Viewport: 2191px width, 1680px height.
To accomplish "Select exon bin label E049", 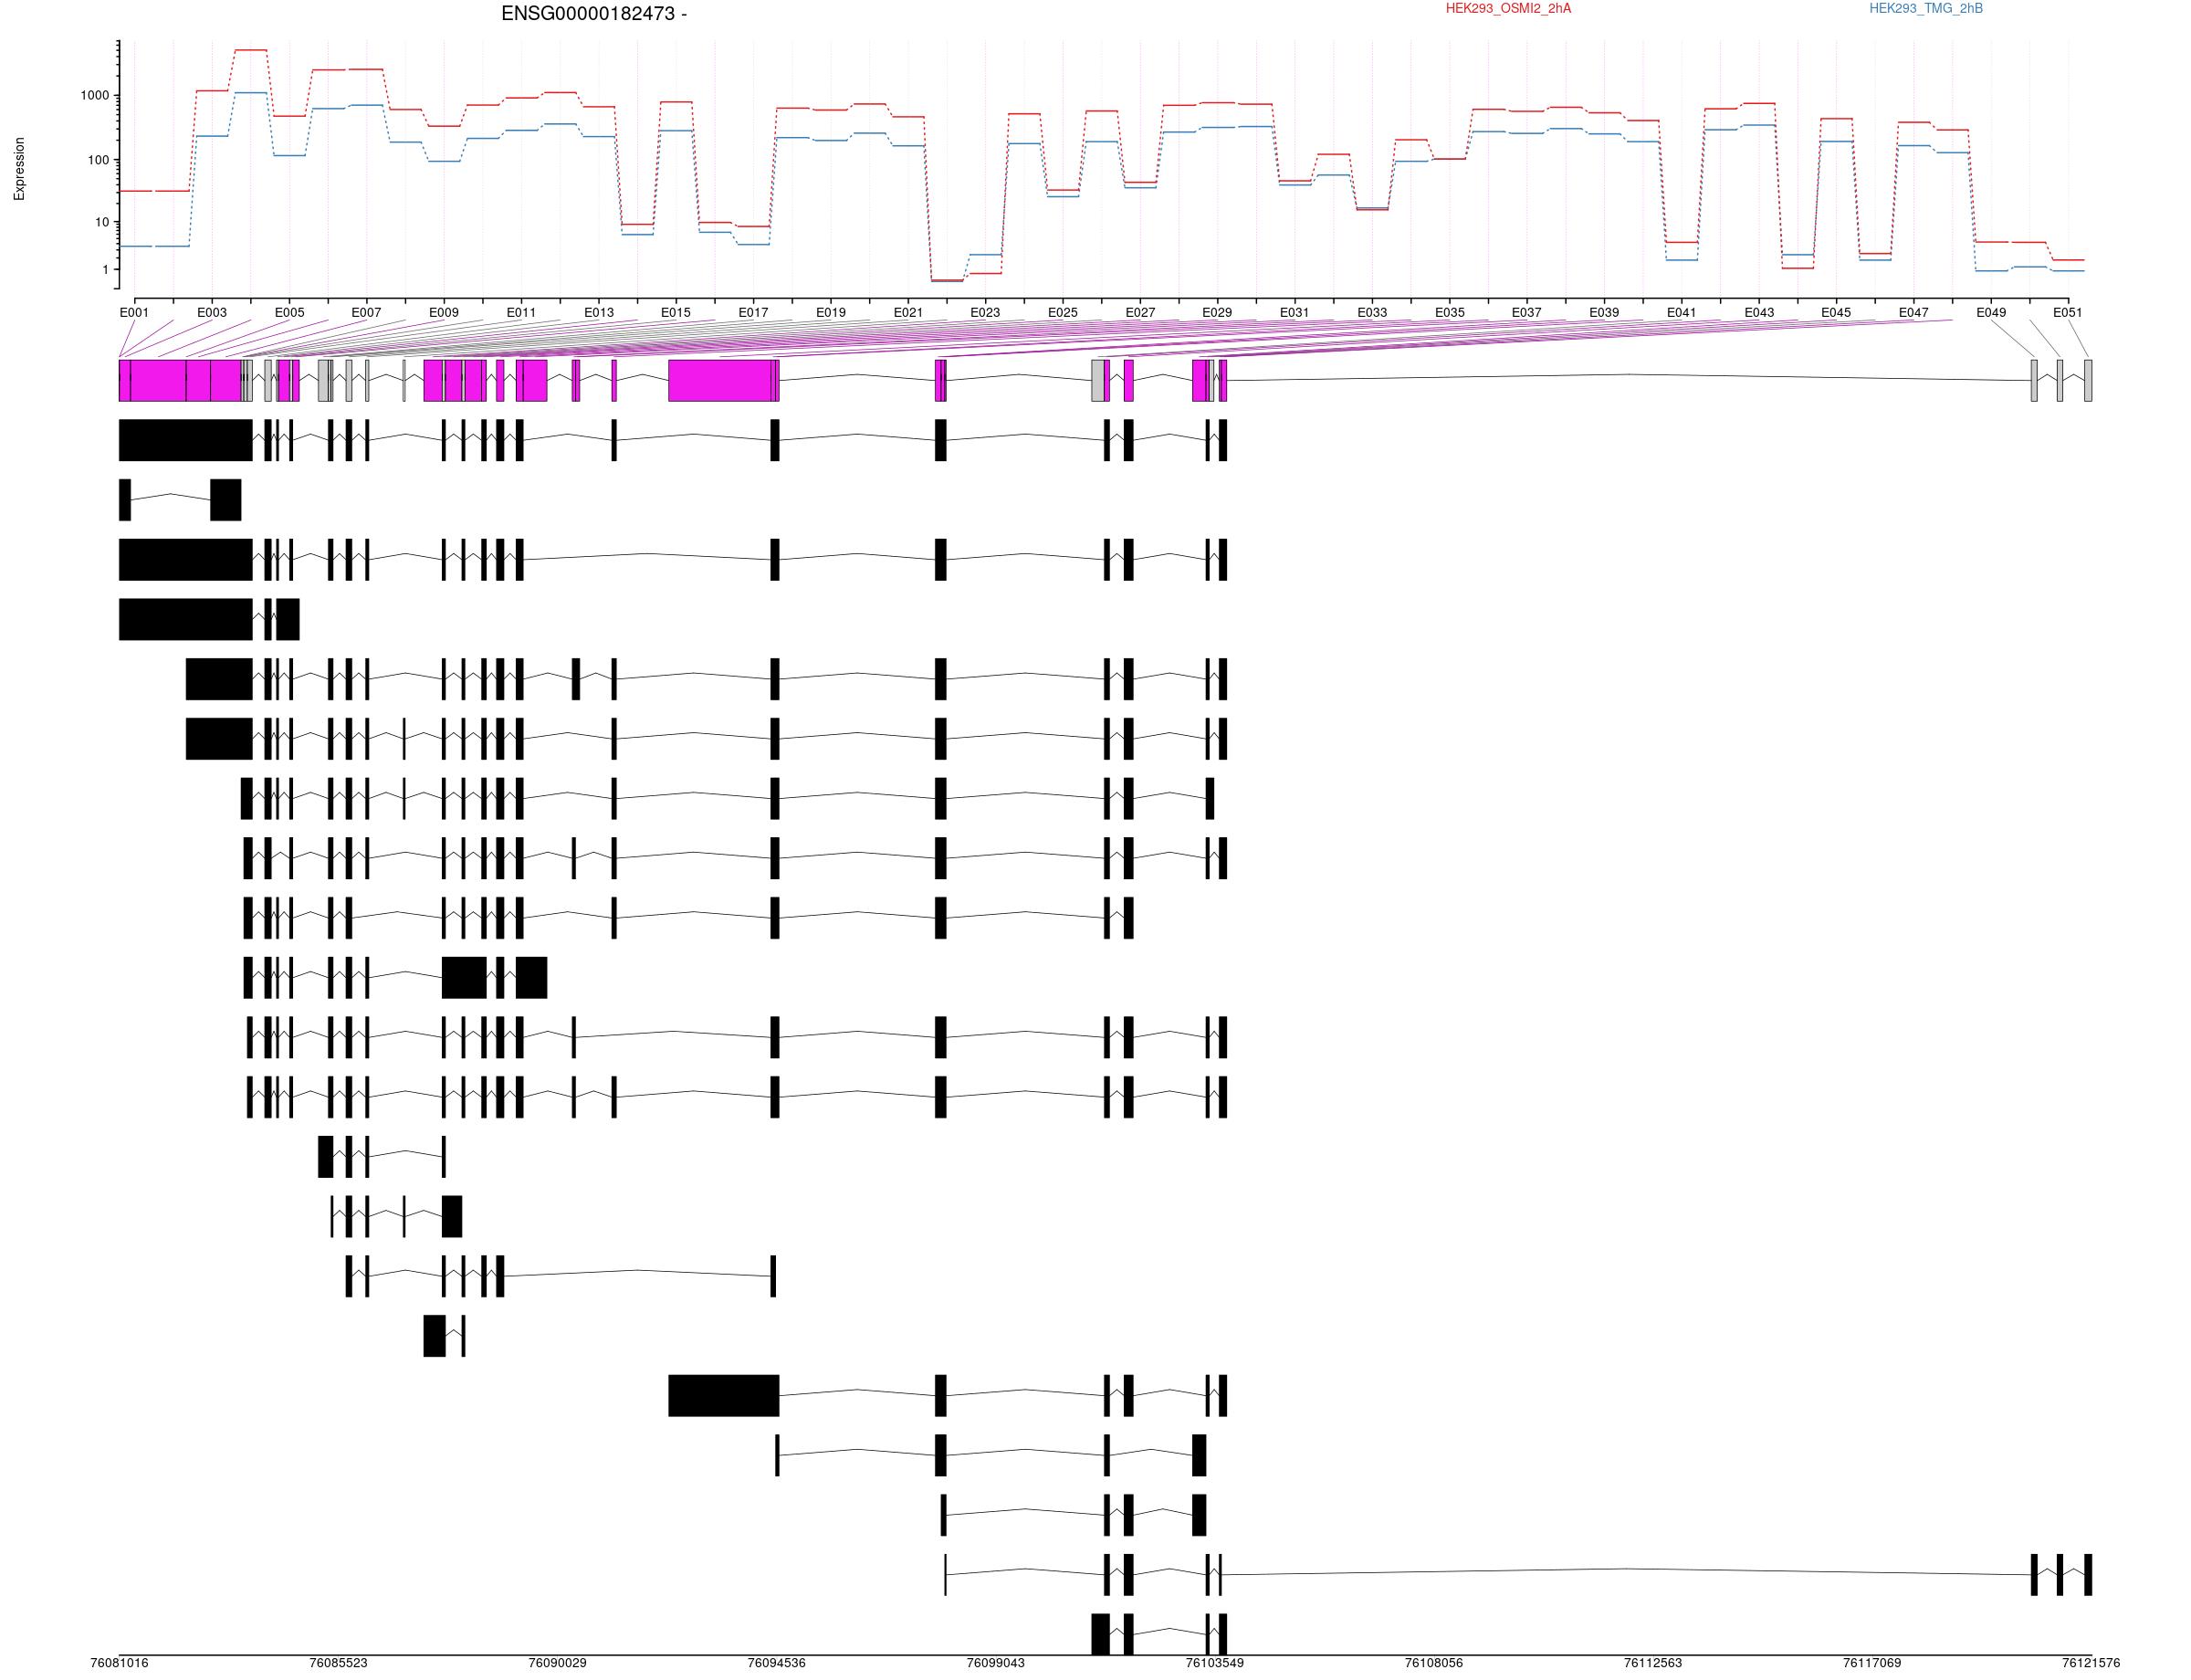I will pyautogui.click(x=1991, y=312).
